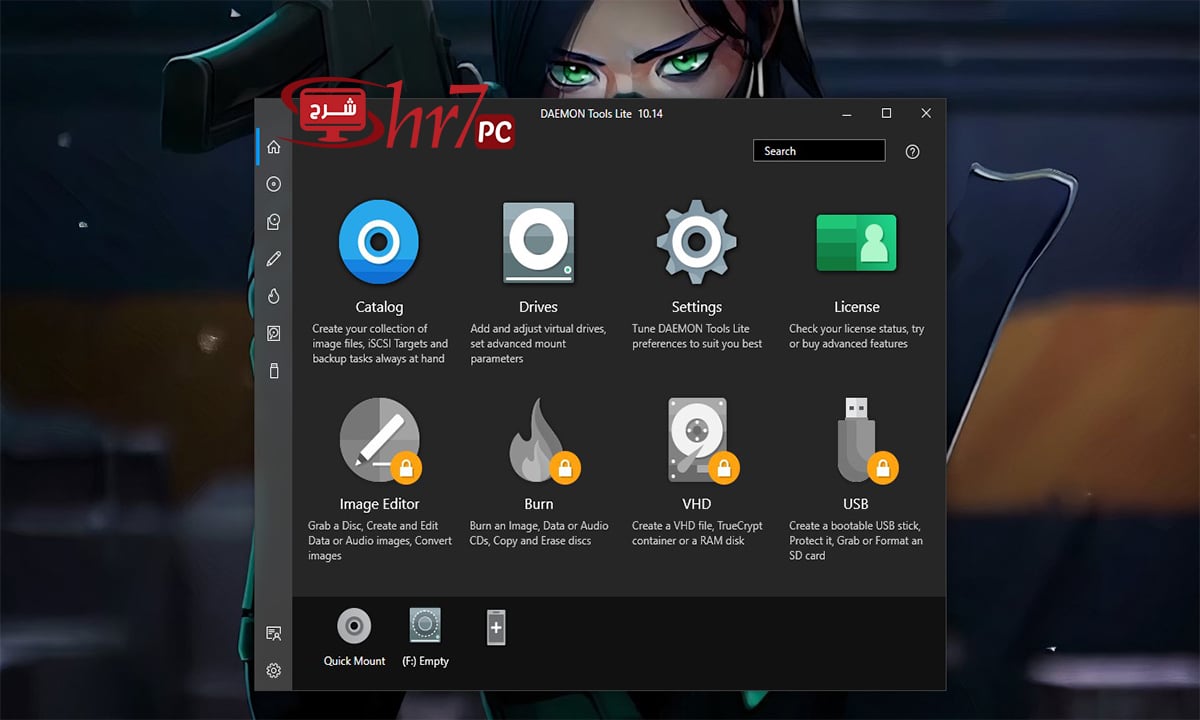The height and width of the screenshot is (720, 1200).
Task: Select the pencil Image Editor sidebar icon
Action: 273,258
